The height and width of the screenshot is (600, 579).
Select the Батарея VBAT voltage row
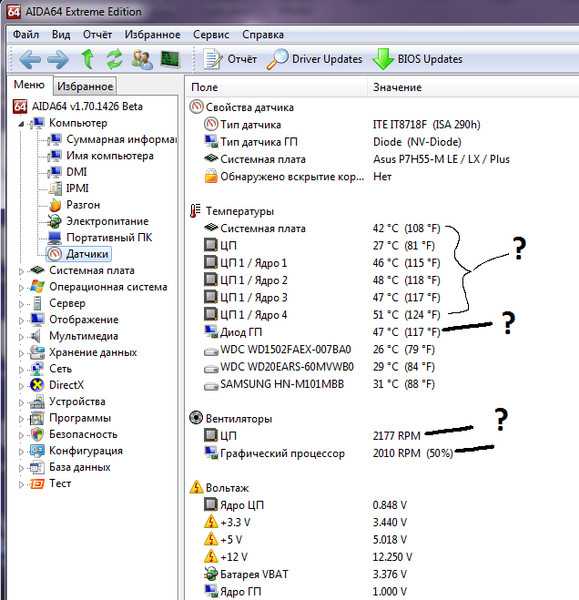click(383, 574)
